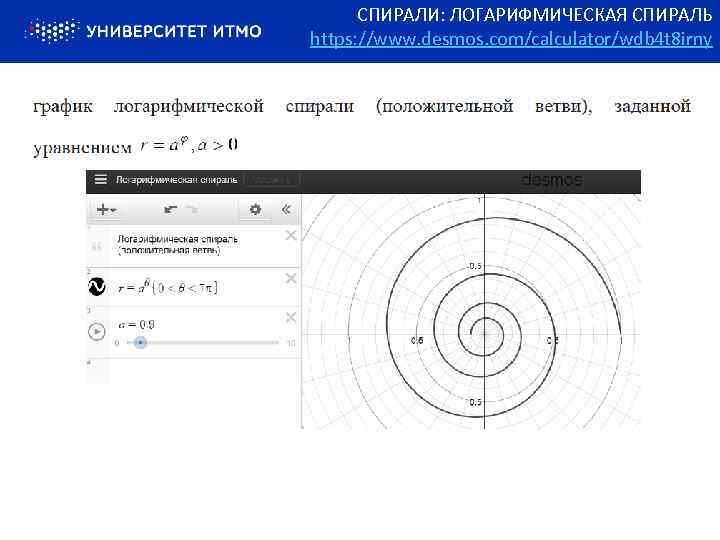Click the slider maximum value 10
Screen dimensions: 720x540
(291, 343)
